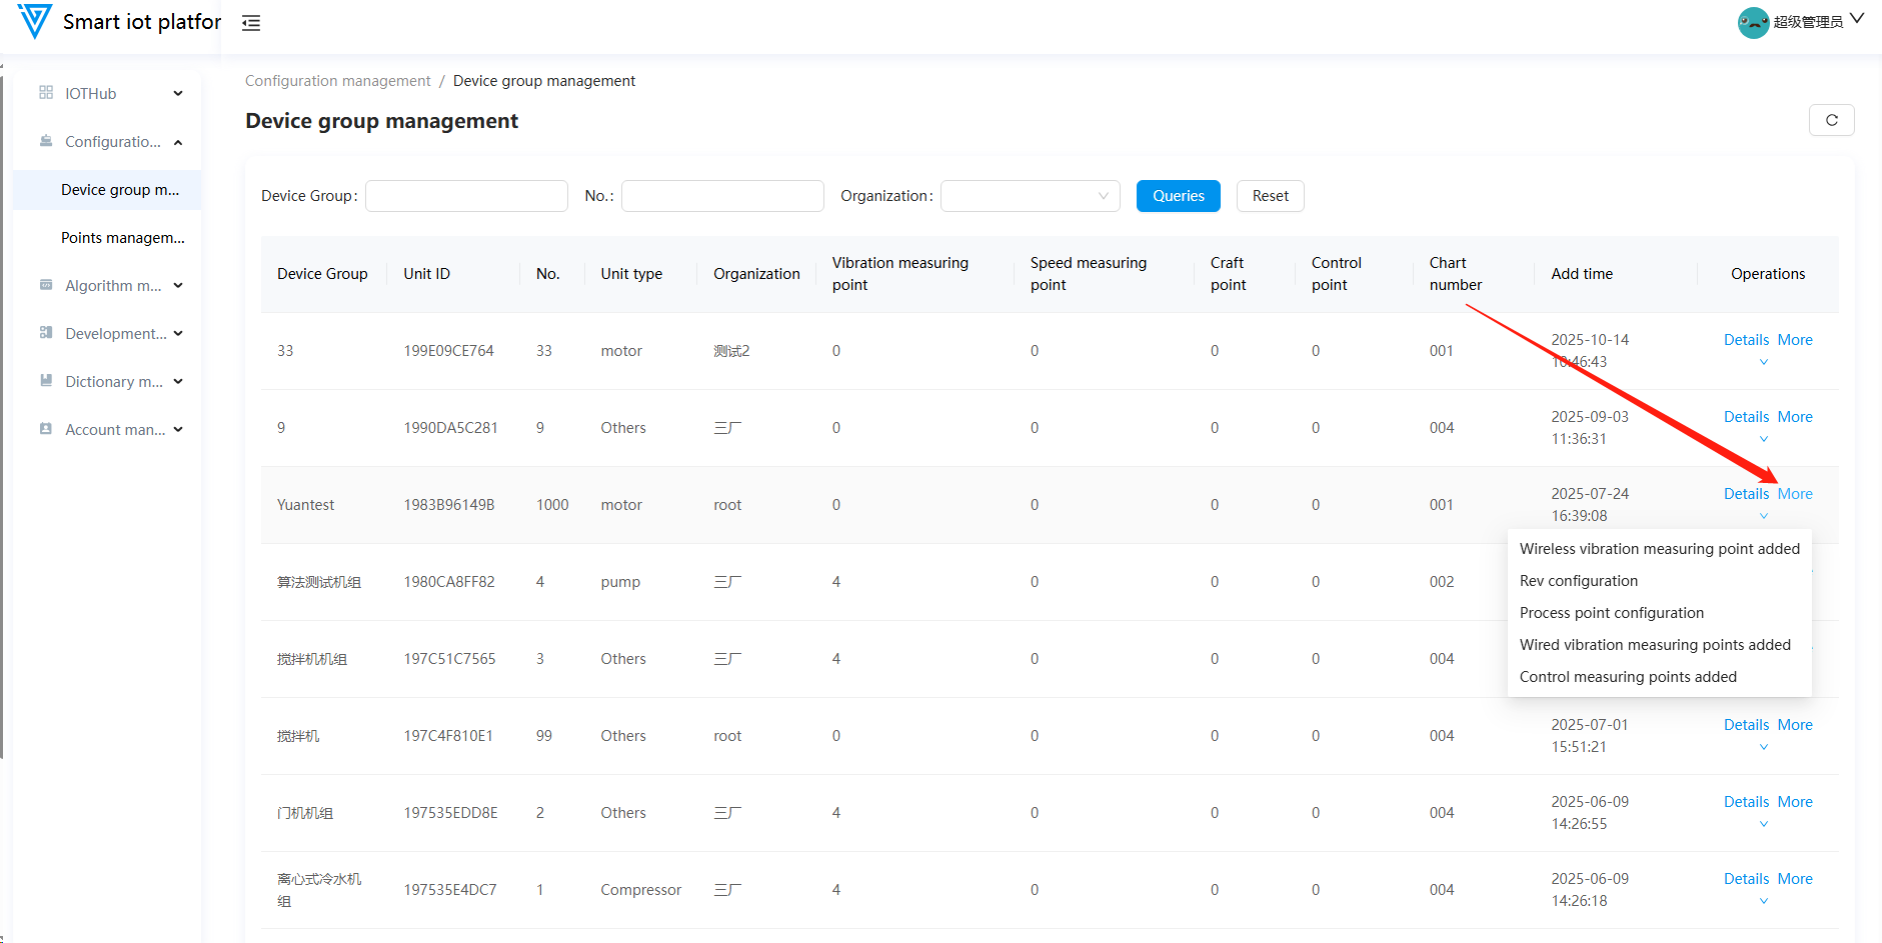
Task: Click the Reset button
Action: point(1270,196)
